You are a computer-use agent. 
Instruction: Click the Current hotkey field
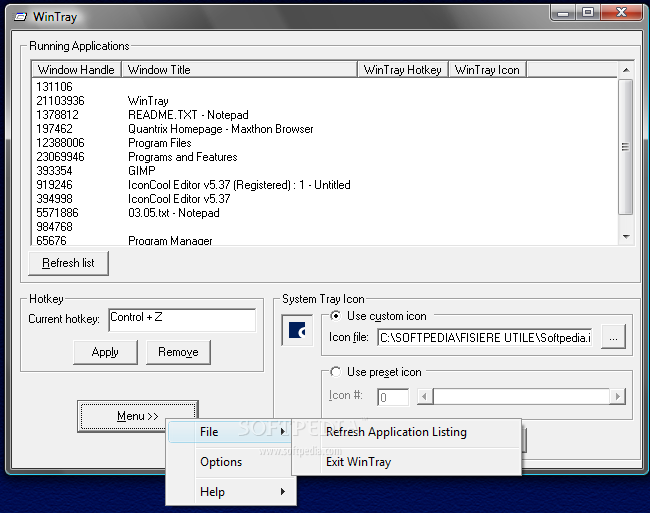[182, 319]
